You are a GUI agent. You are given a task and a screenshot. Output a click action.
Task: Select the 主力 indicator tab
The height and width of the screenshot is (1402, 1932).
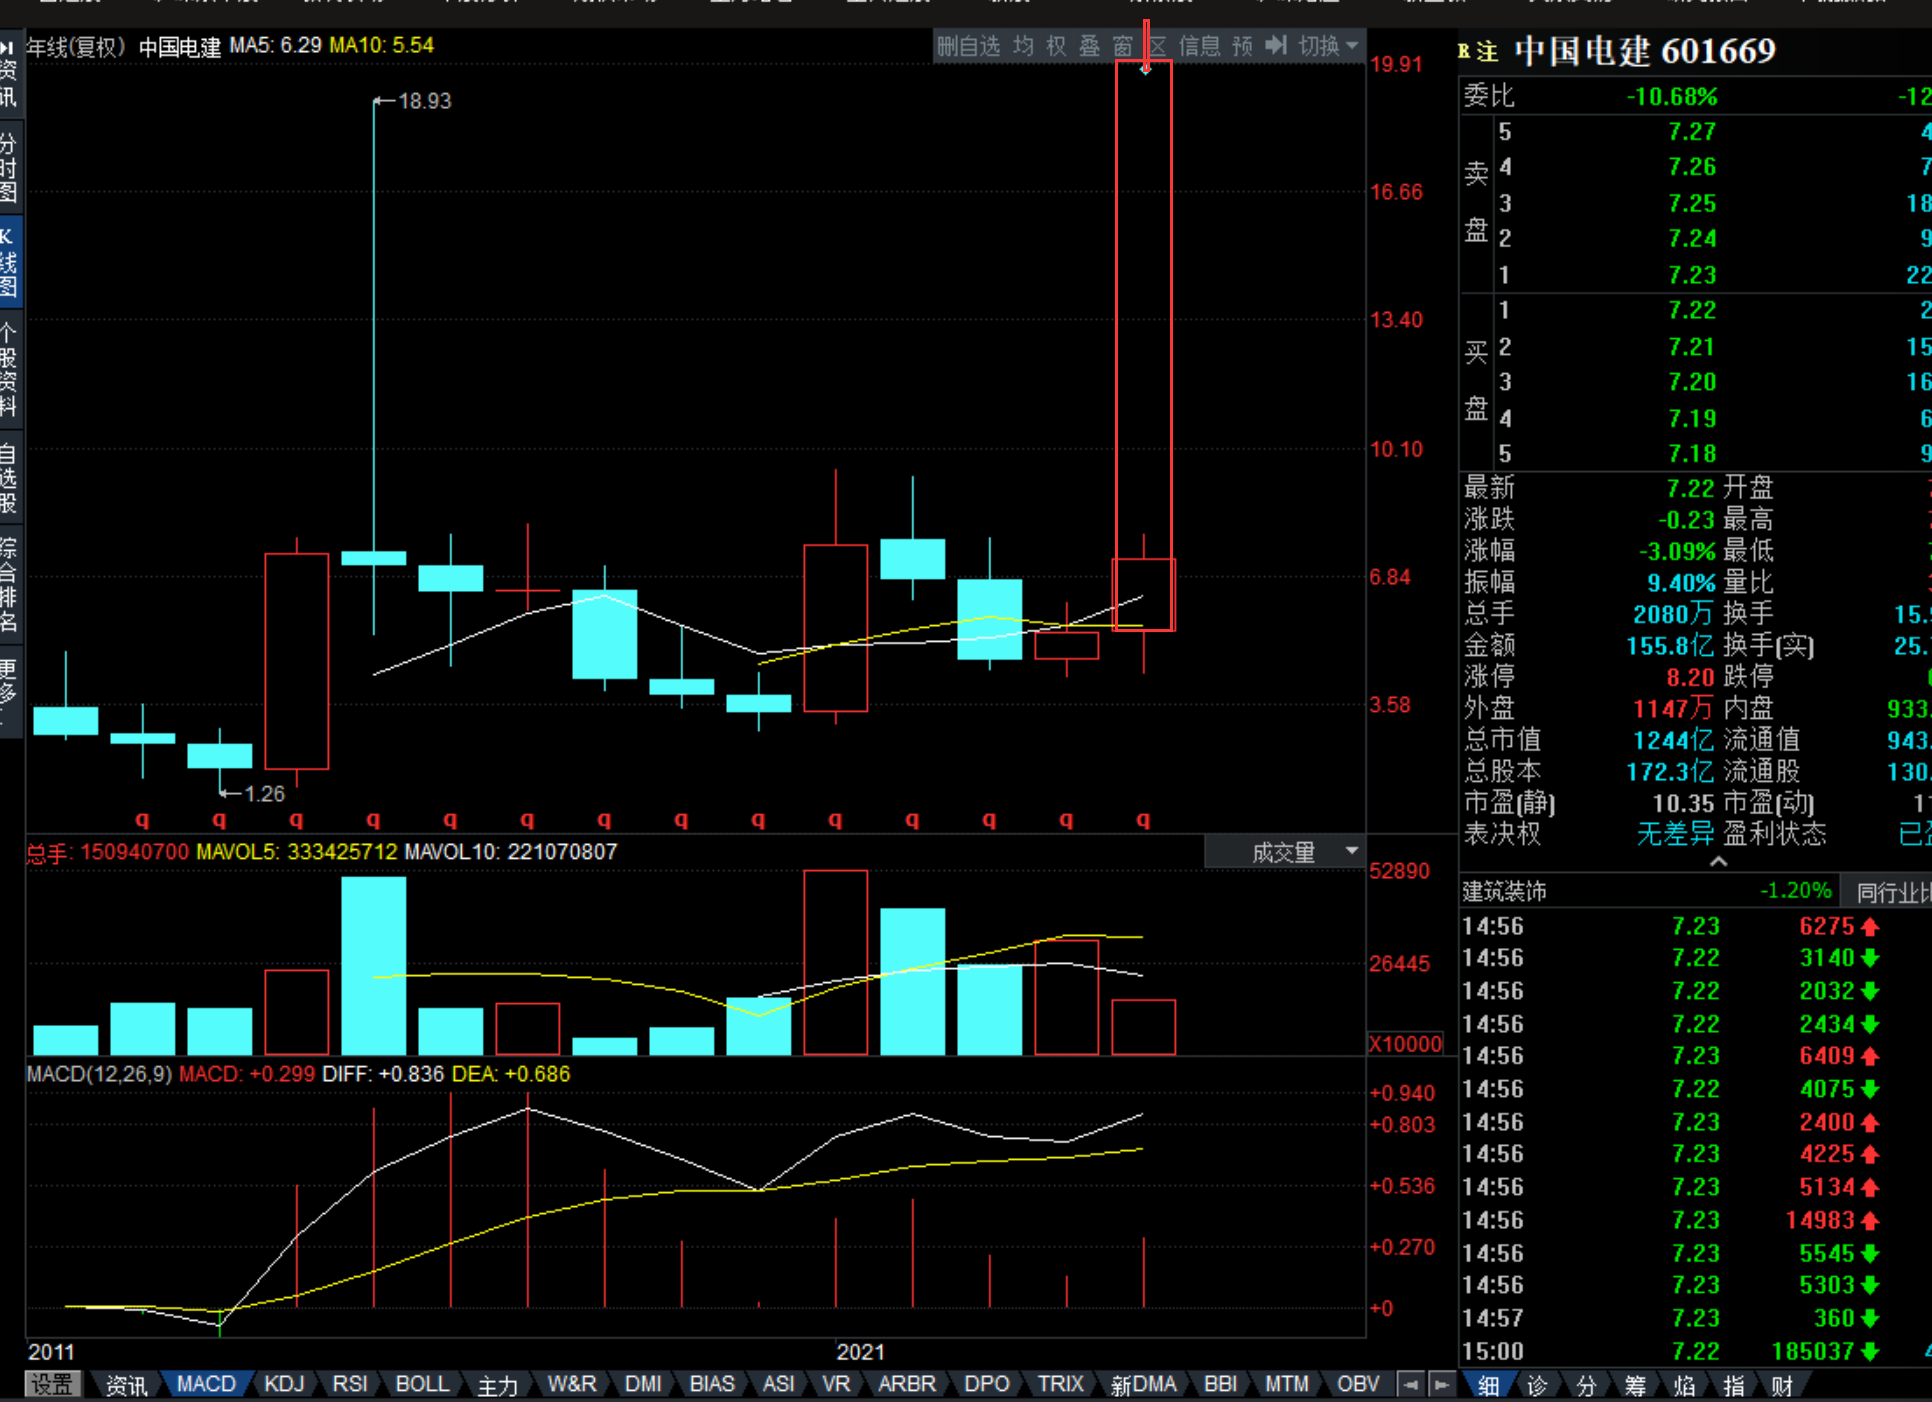click(x=498, y=1385)
